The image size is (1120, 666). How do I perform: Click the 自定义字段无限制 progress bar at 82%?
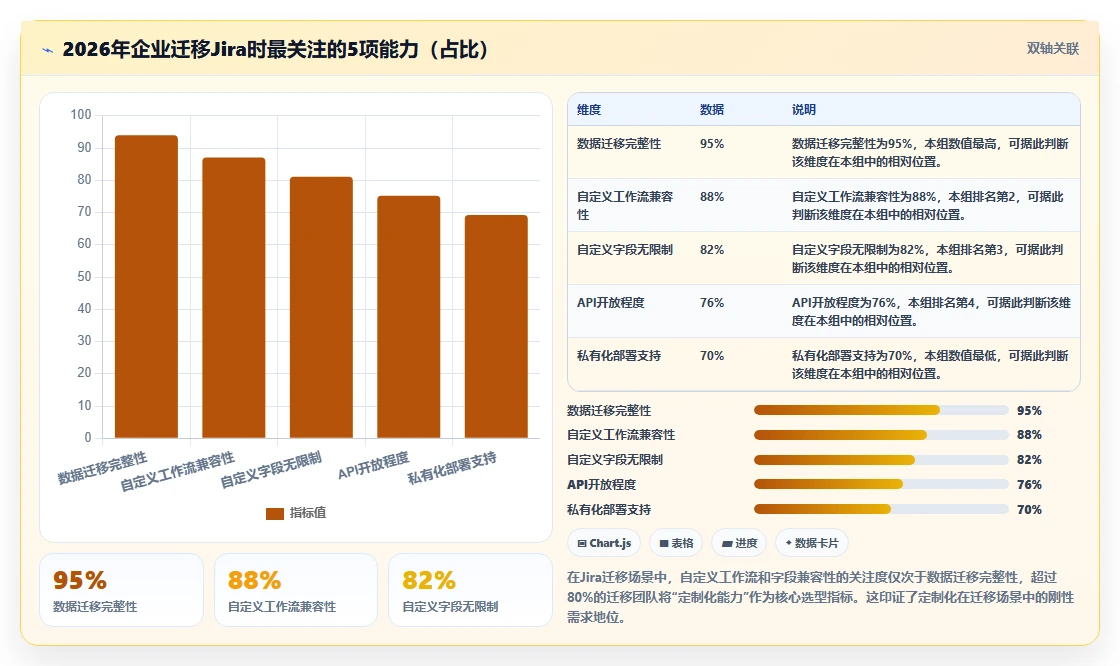coord(881,459)
